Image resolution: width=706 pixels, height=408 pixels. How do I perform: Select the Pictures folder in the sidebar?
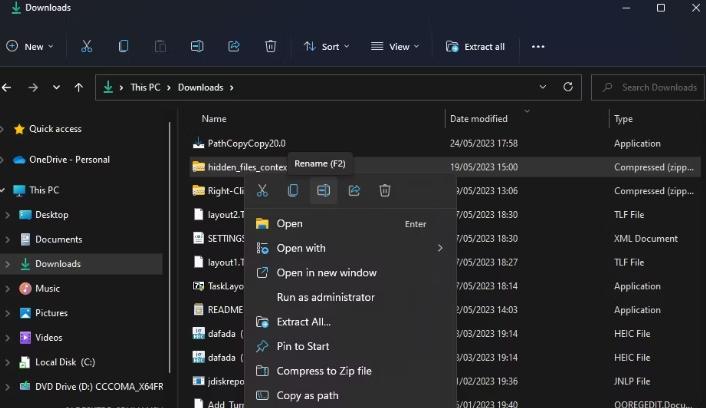point(51,313)
